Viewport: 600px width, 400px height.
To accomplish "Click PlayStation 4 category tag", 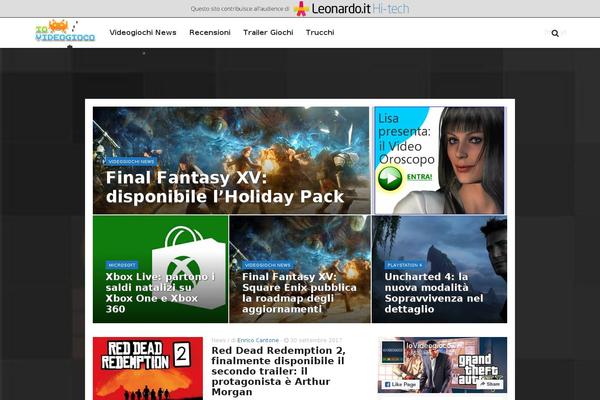I will 404,265.
